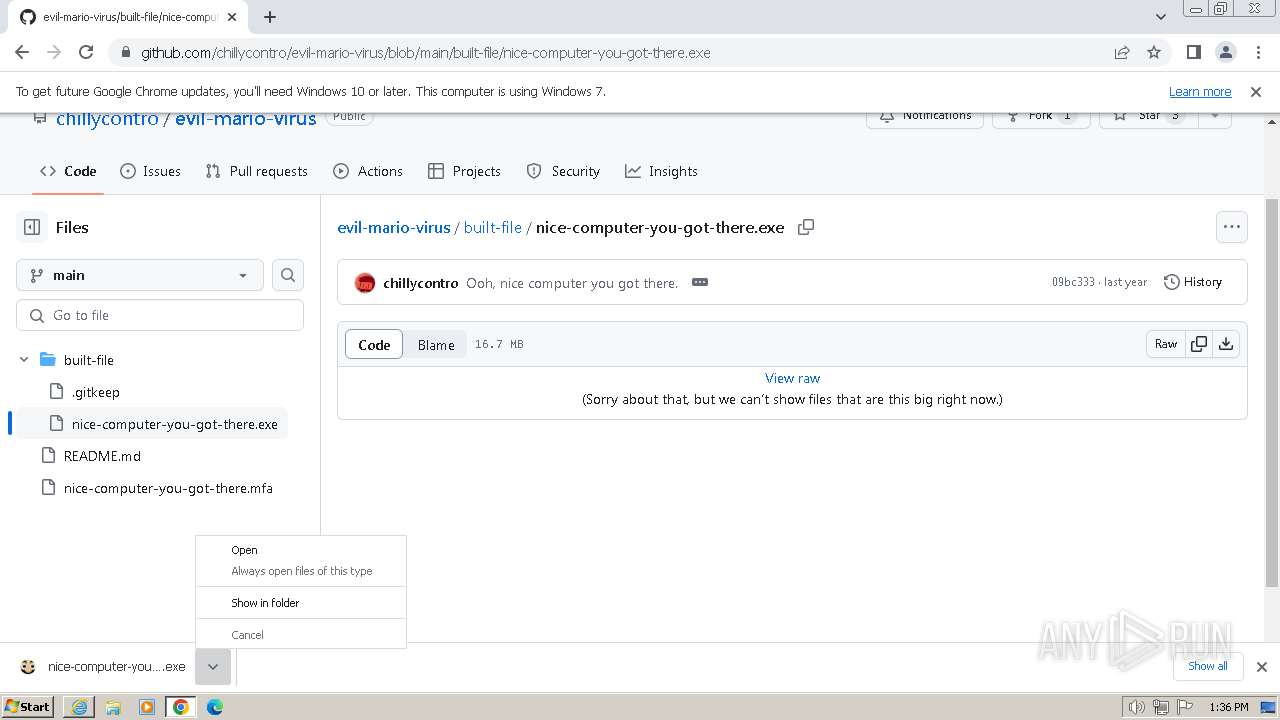Open Actions tab
1280x720 pixels.
click(368, 171)
